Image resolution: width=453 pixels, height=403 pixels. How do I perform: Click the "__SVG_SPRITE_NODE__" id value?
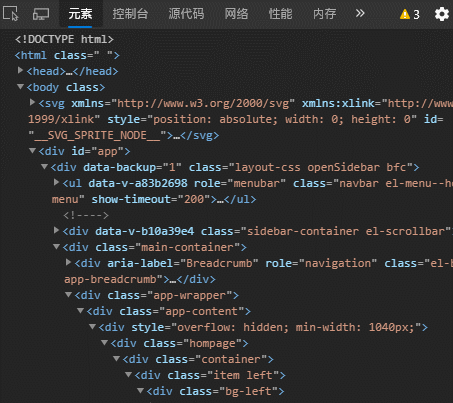click(x=97, y=135)
